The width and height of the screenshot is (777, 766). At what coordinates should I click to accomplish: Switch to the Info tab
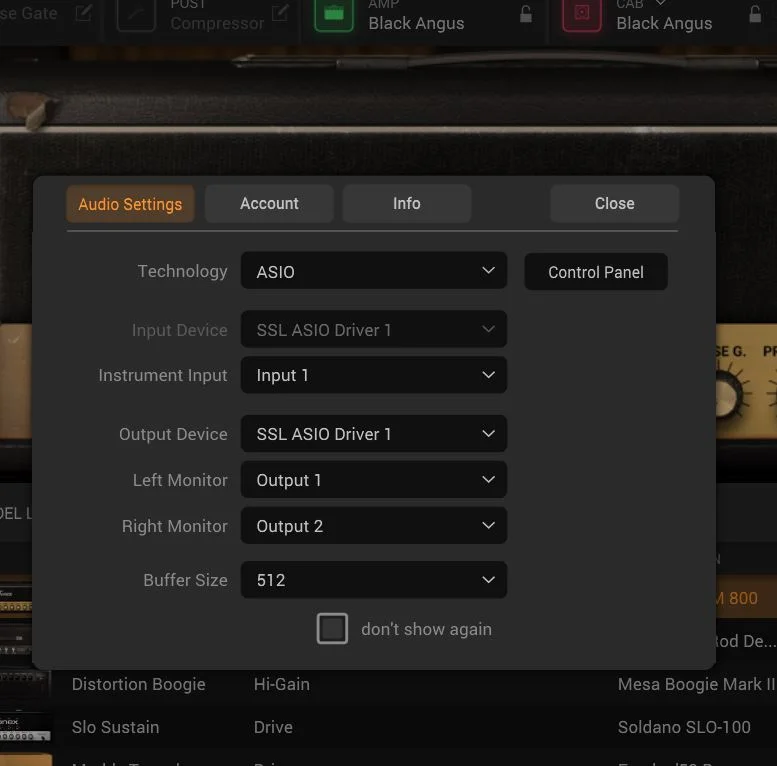[x=406, y=203]
